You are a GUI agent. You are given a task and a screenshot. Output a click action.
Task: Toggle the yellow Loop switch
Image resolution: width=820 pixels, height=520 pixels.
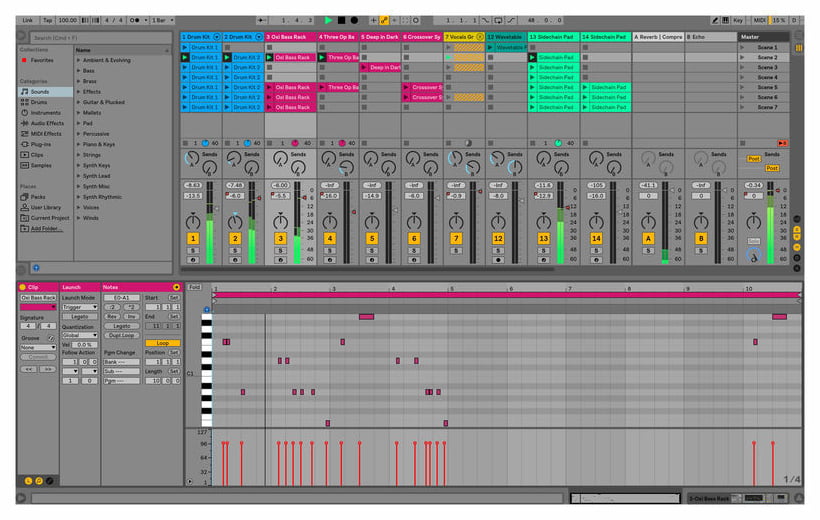click(x=163, y=343)
